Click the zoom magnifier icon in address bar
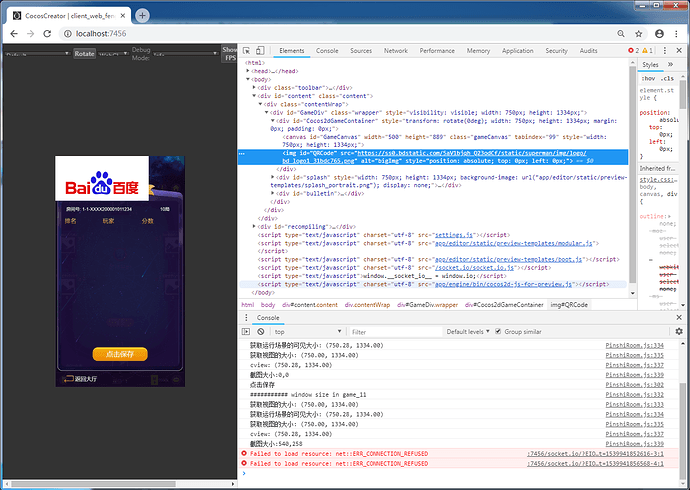Viewport: 690px width, 490px height. click(x=621, y=33)
